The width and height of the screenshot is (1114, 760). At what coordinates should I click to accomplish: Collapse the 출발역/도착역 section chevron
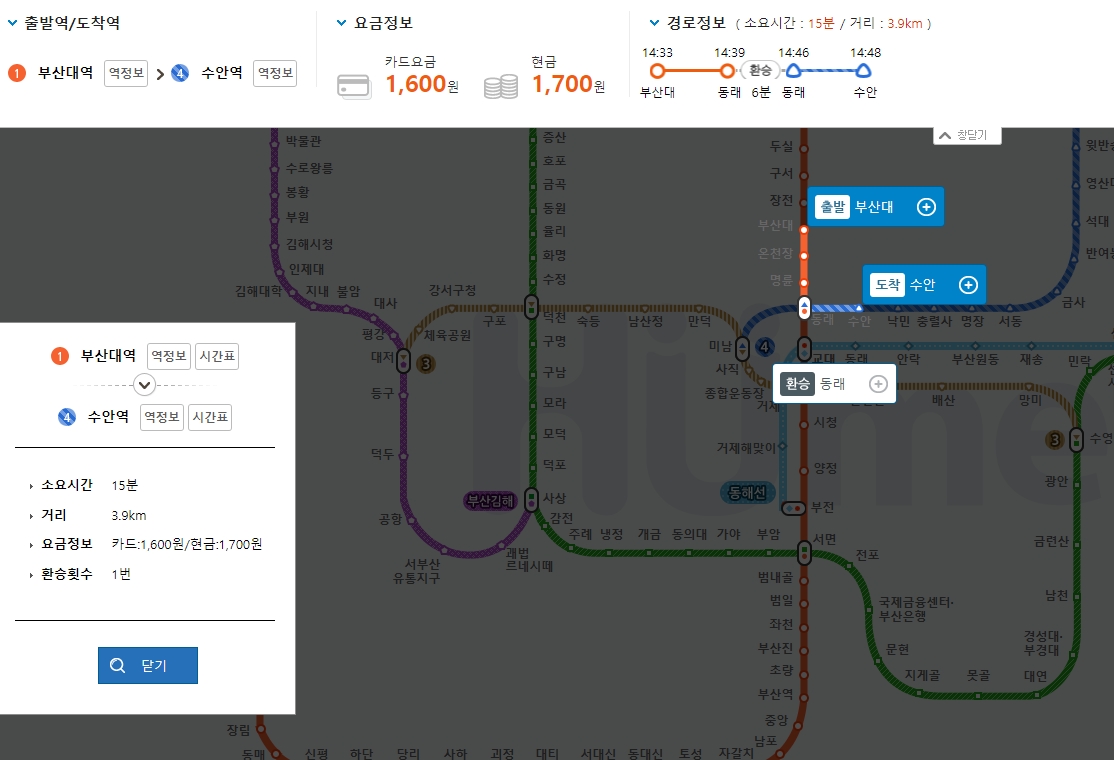click(12, 23)
